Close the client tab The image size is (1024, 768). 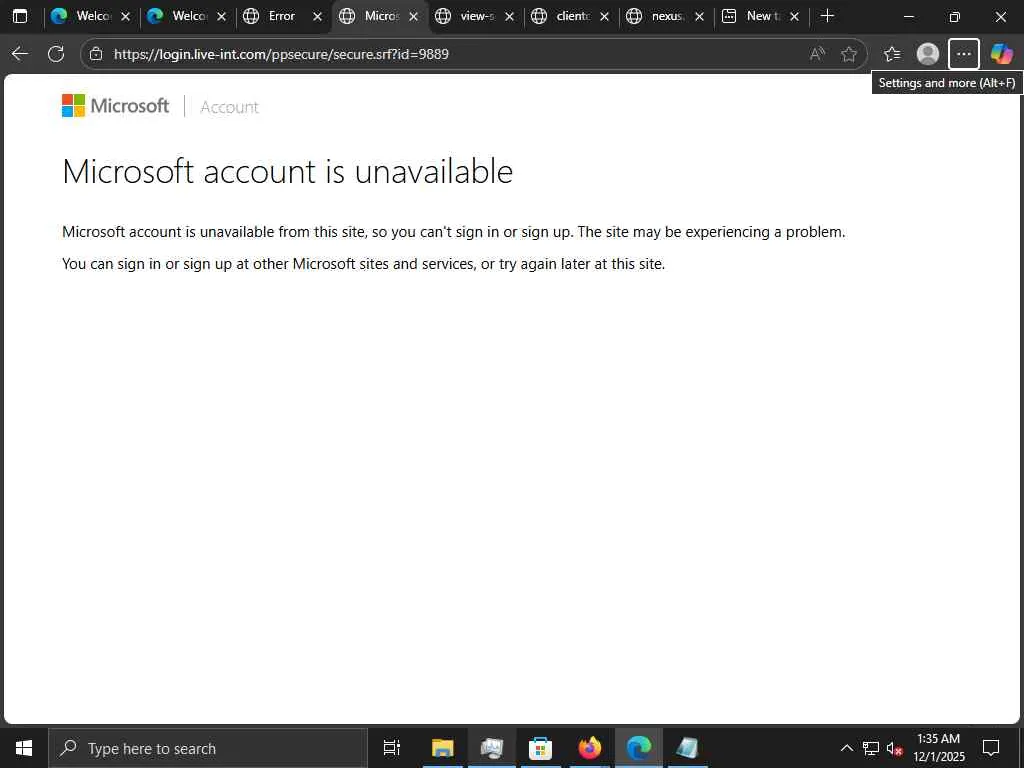(x=605, y=16)
